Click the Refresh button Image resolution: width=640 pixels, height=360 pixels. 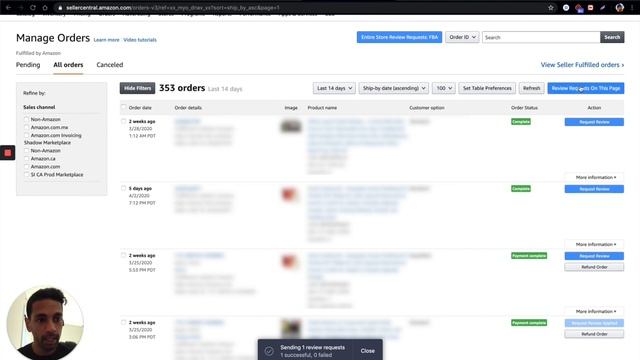click(x=531, y=88)
